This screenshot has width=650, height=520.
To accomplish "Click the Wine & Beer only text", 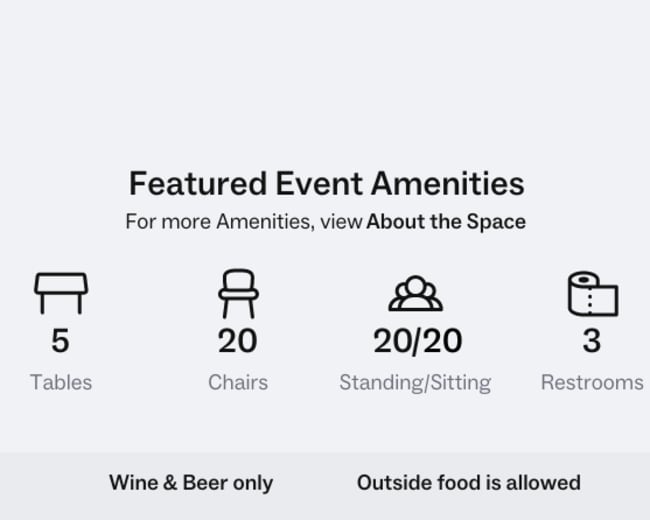I will pyautogui.click(x=191, y=483).
